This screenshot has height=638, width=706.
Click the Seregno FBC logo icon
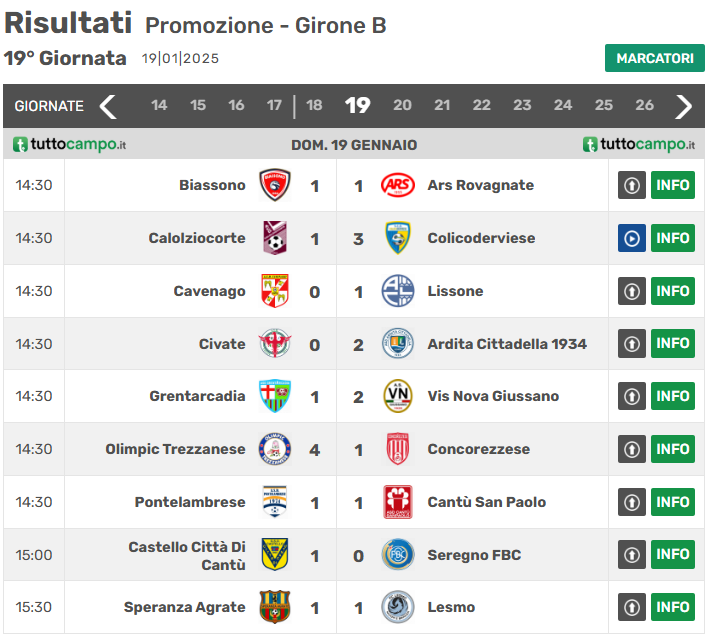click(x=397, y=555)
